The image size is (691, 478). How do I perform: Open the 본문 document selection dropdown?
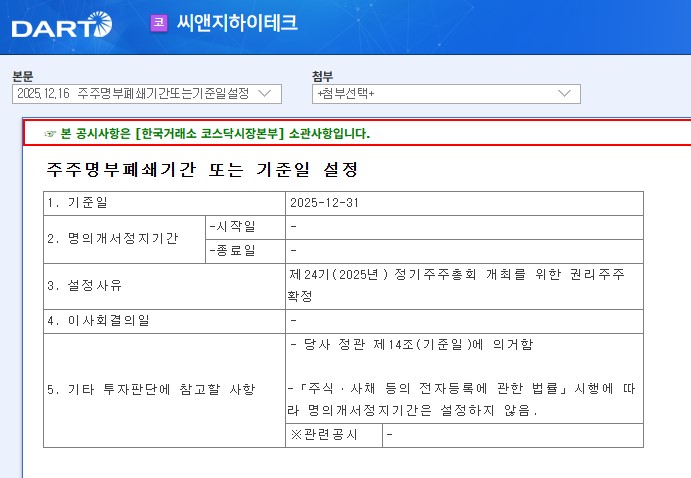point(146,94)
